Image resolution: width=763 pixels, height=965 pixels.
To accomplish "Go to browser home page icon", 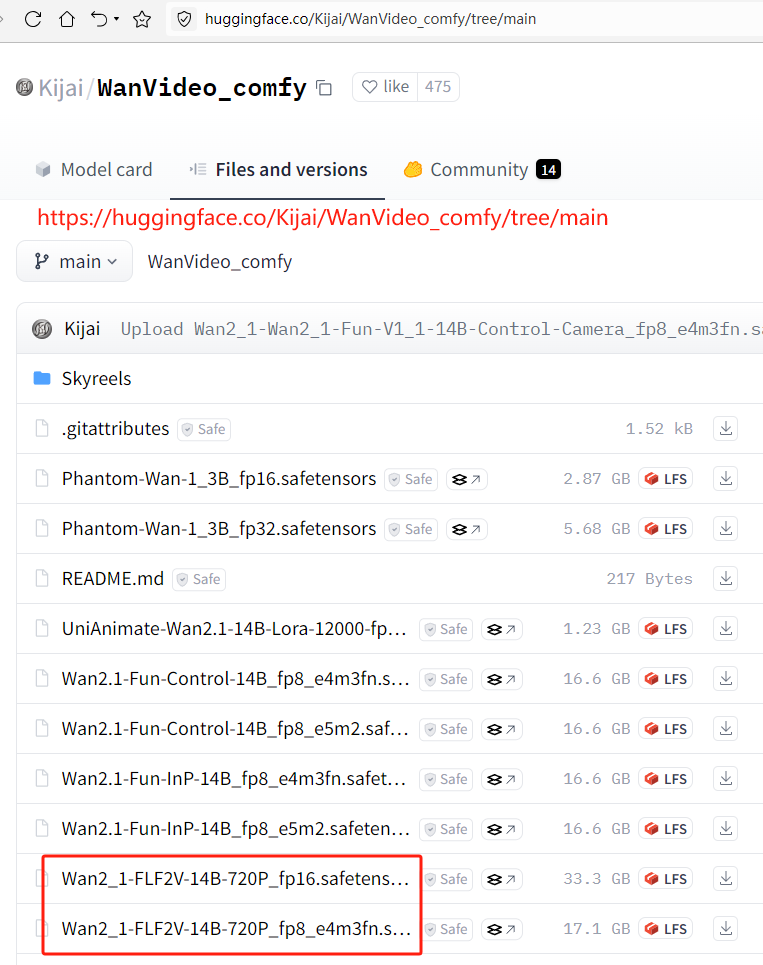I will point(66,19).
